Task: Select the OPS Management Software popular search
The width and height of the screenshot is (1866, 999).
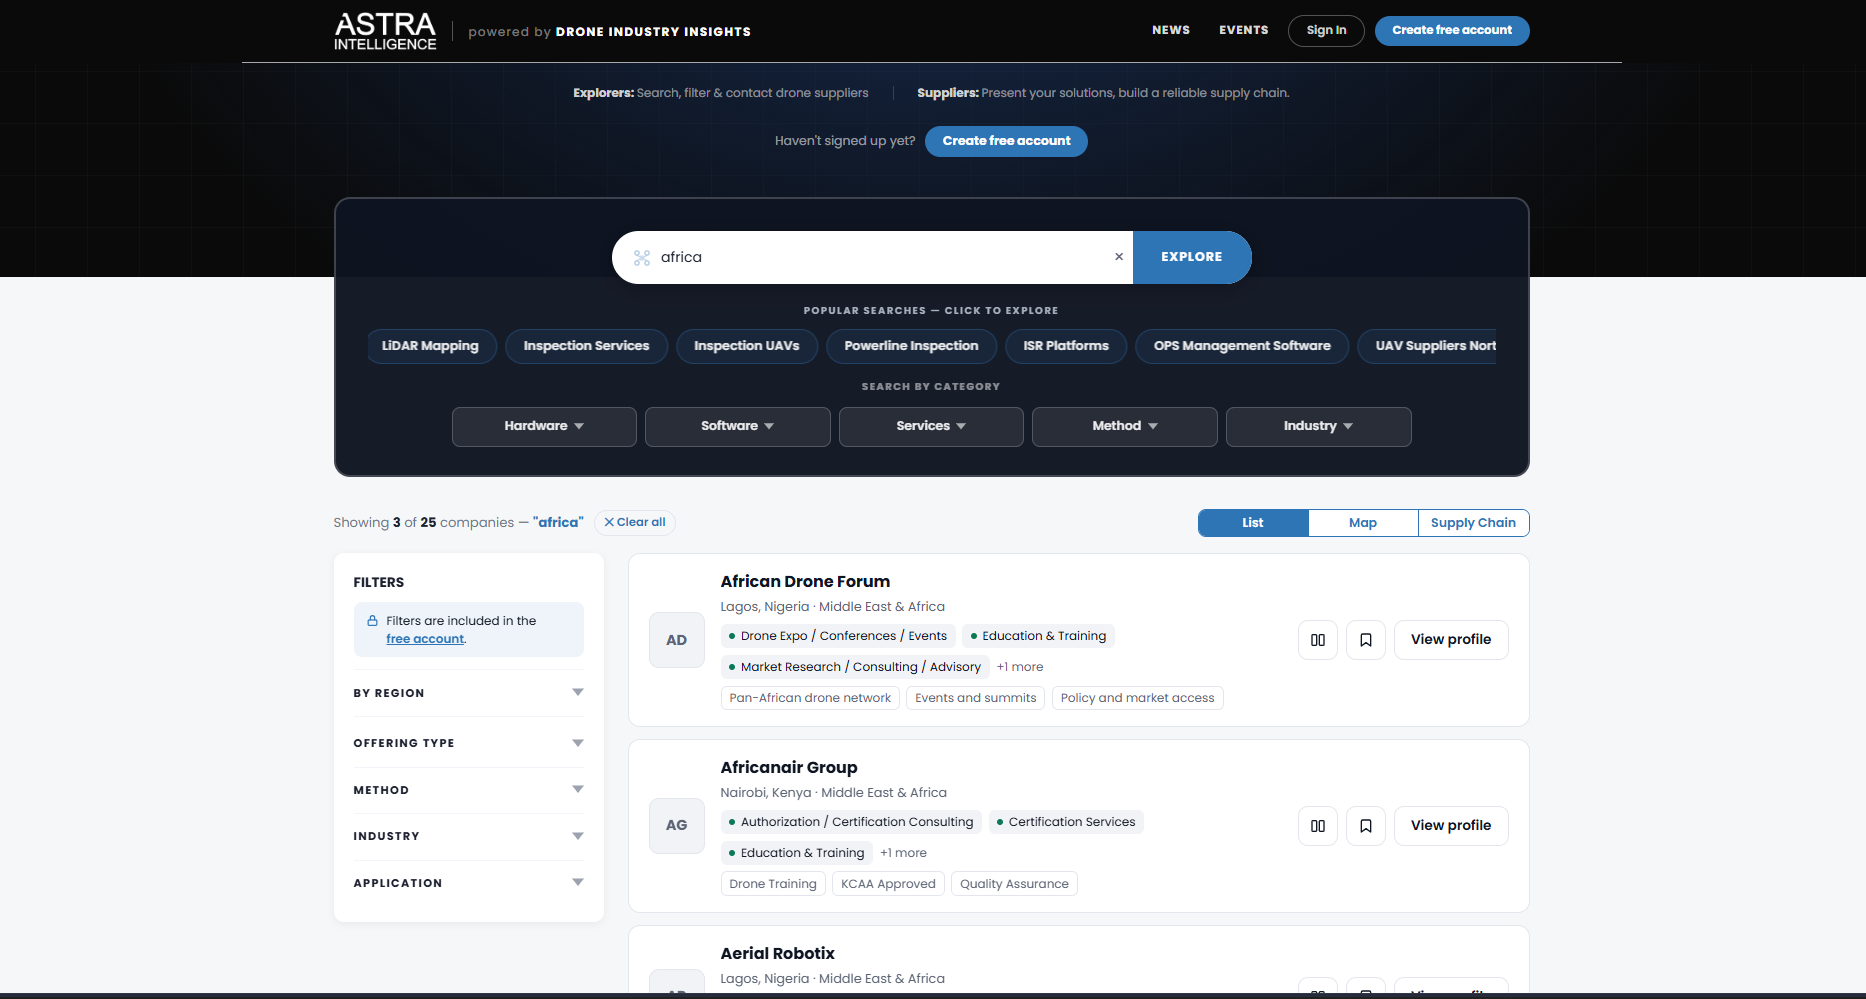Action: pyautogui.click(x=1242, y=346)
